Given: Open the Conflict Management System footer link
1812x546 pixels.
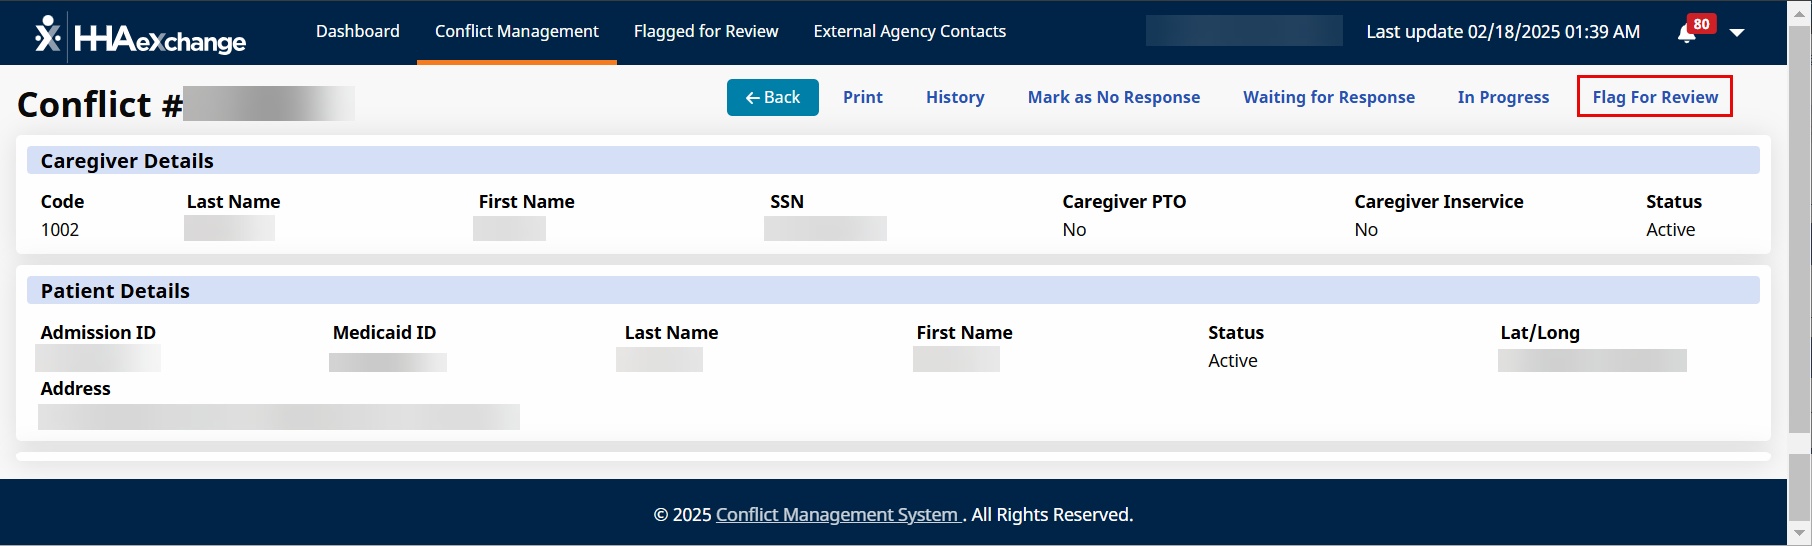Looking at the screenshot, I should pos(837,515).
